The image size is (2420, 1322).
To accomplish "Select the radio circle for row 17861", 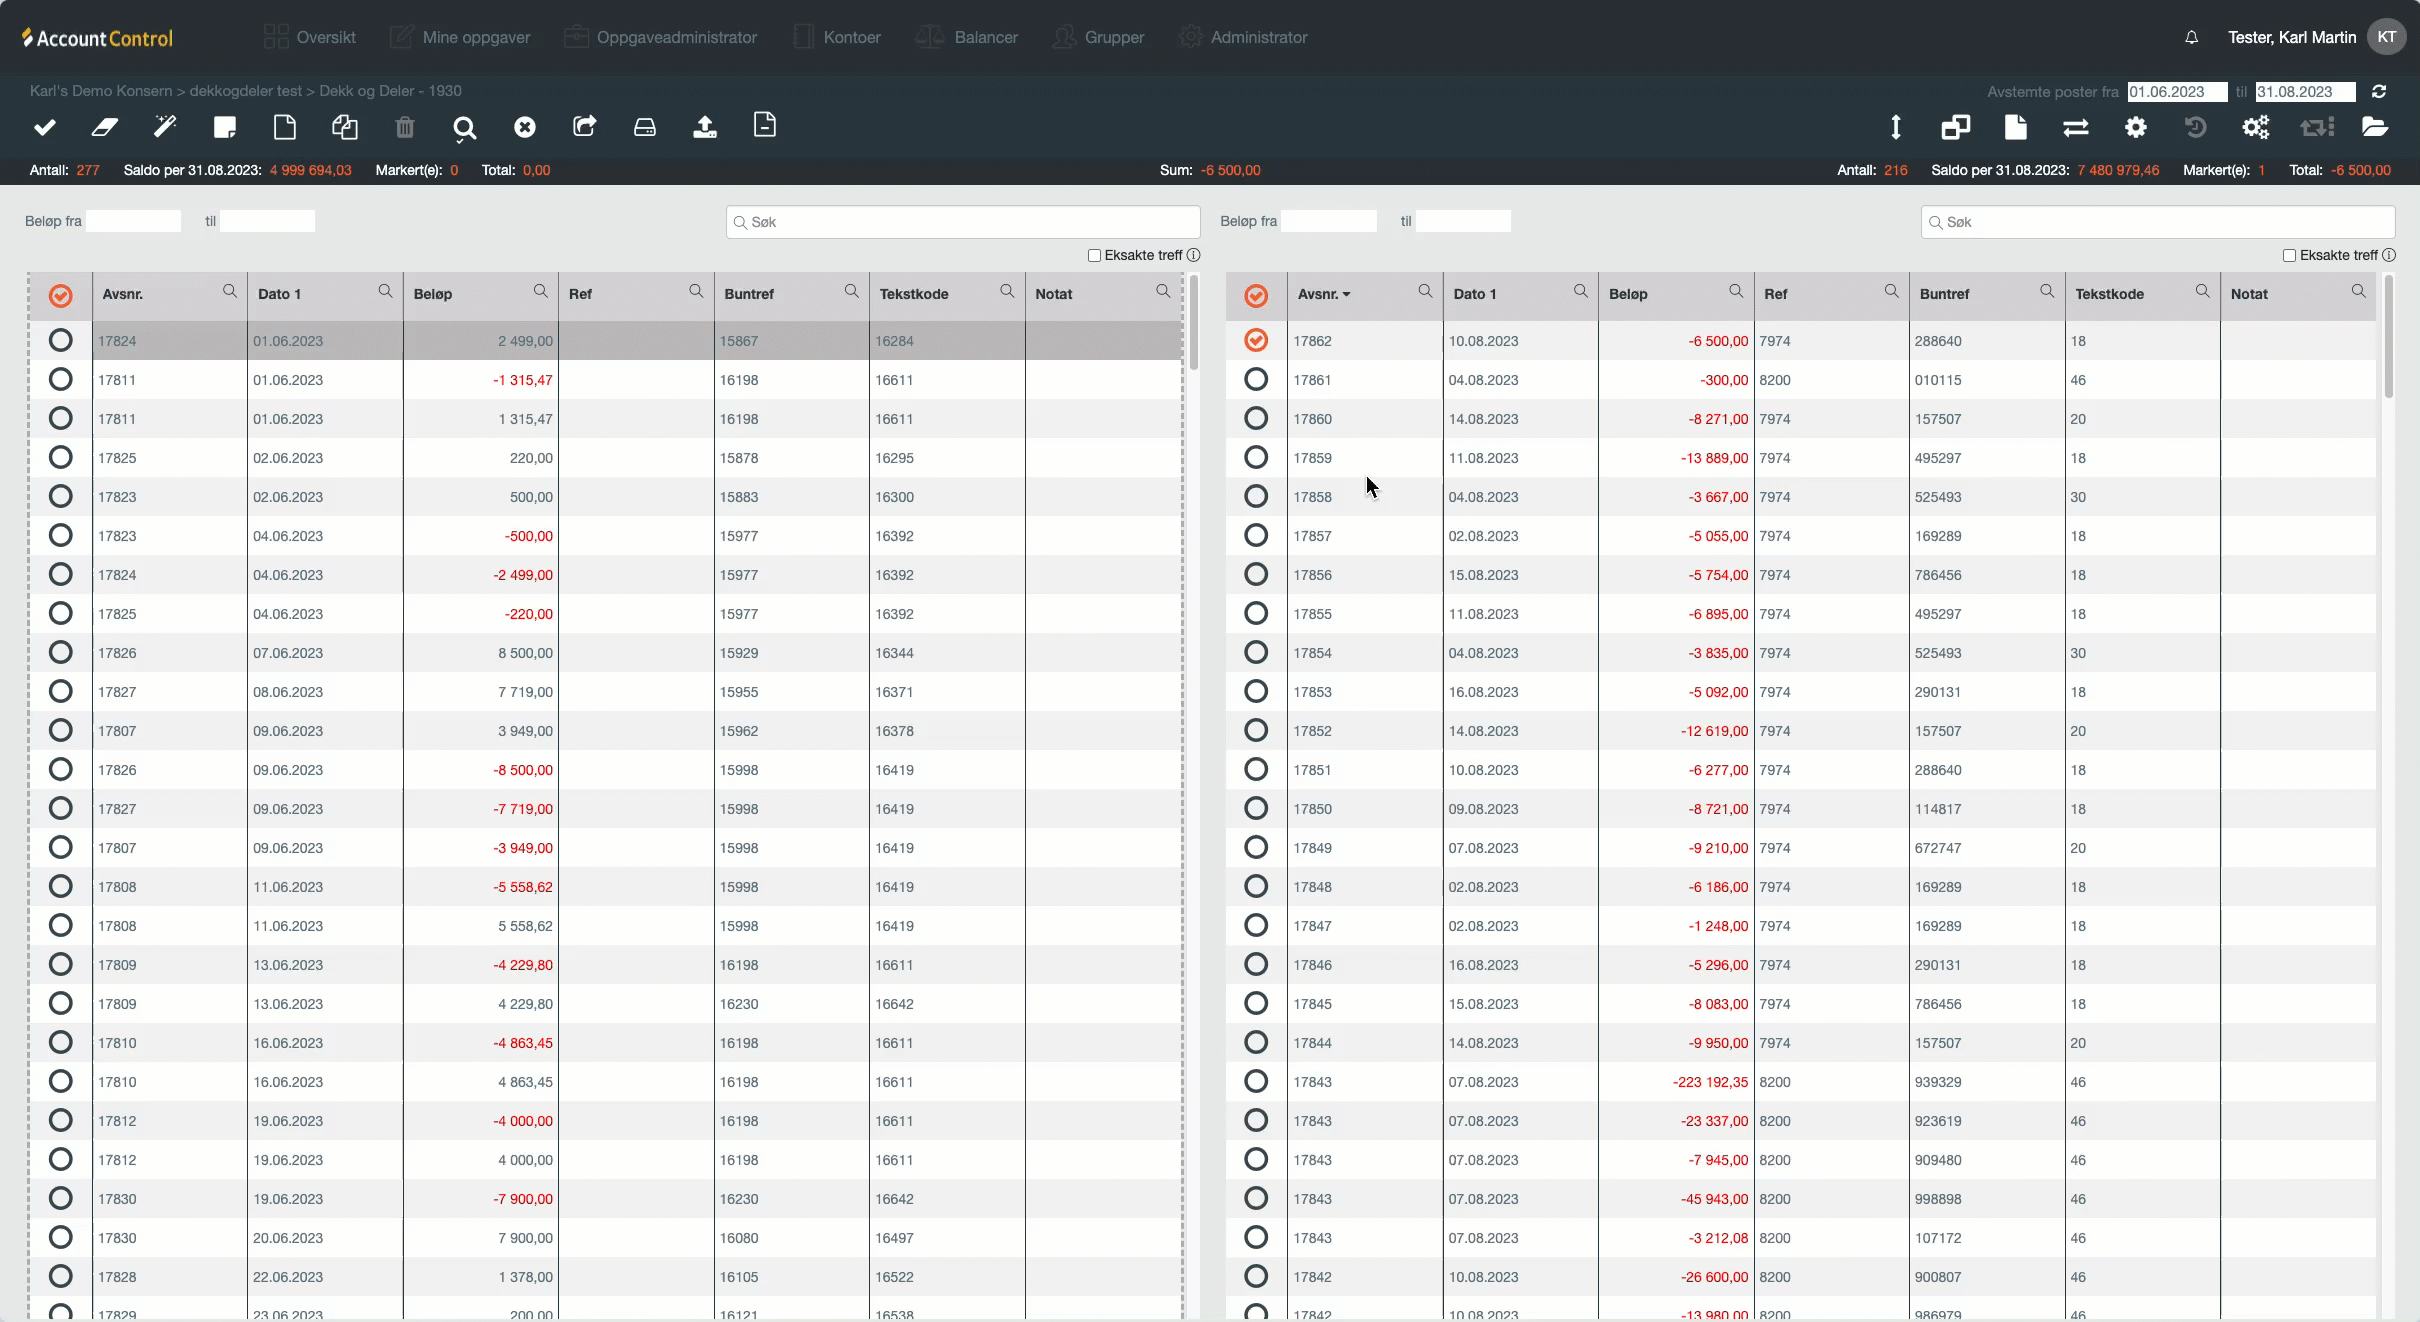I will (x=1256, y=380).
